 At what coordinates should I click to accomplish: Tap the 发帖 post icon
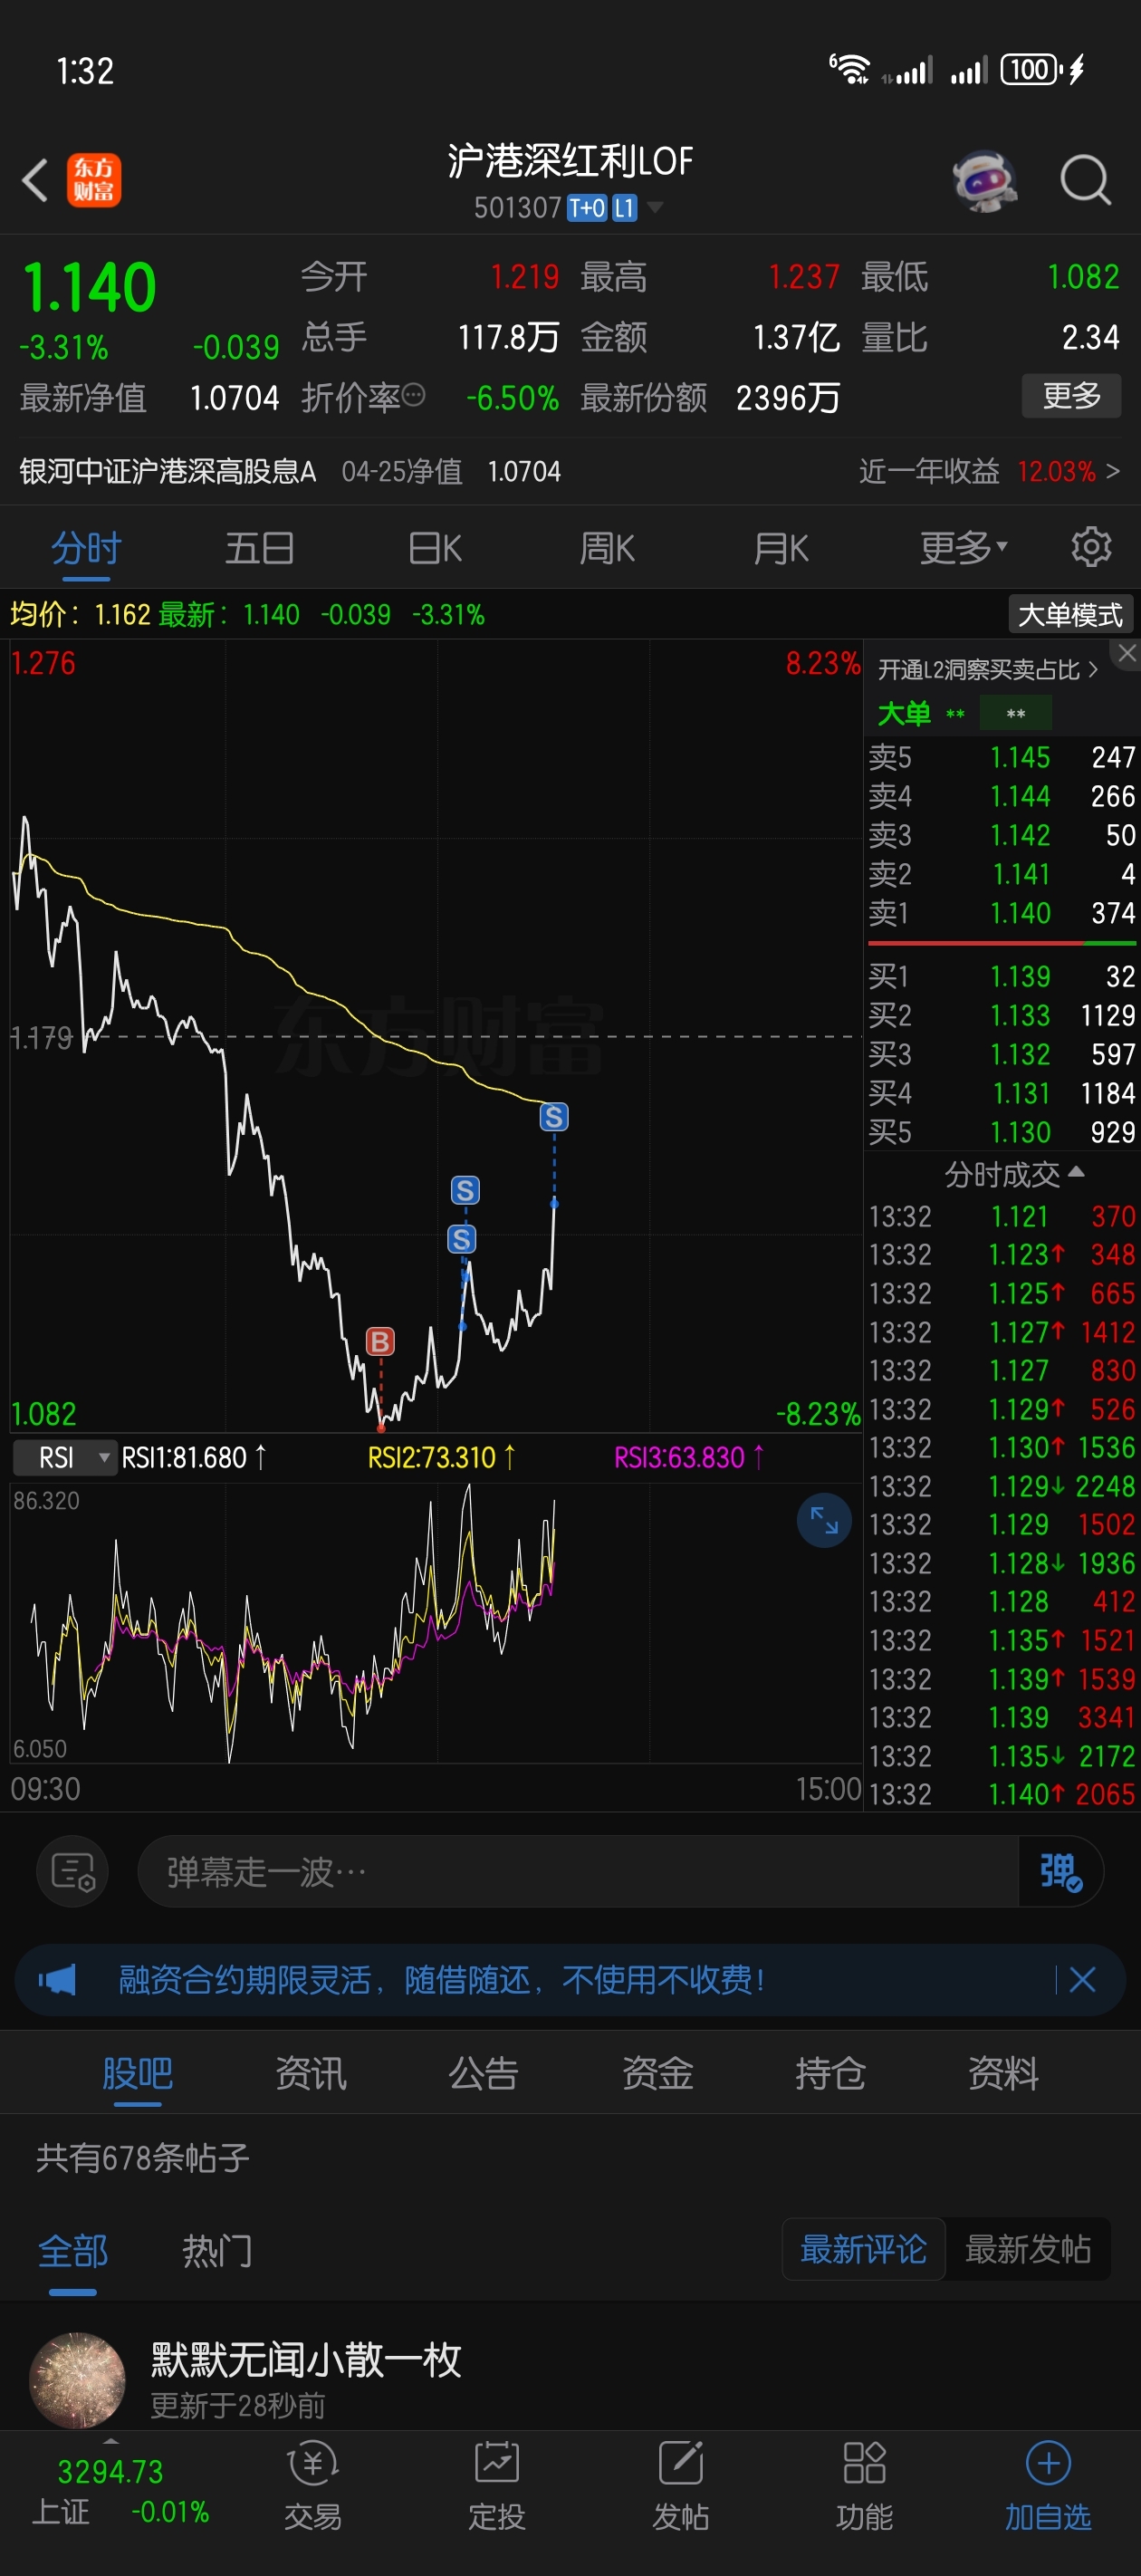(681, 2486)
